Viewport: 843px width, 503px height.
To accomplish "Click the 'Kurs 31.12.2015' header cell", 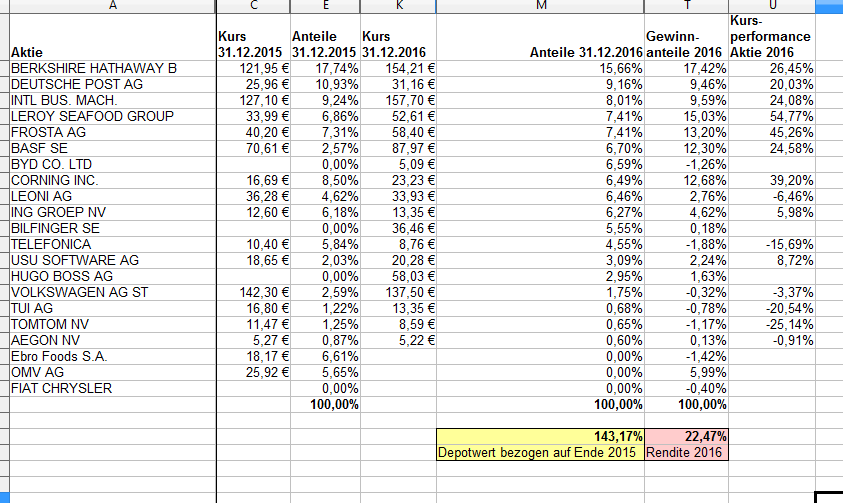I will coord(253,37).
